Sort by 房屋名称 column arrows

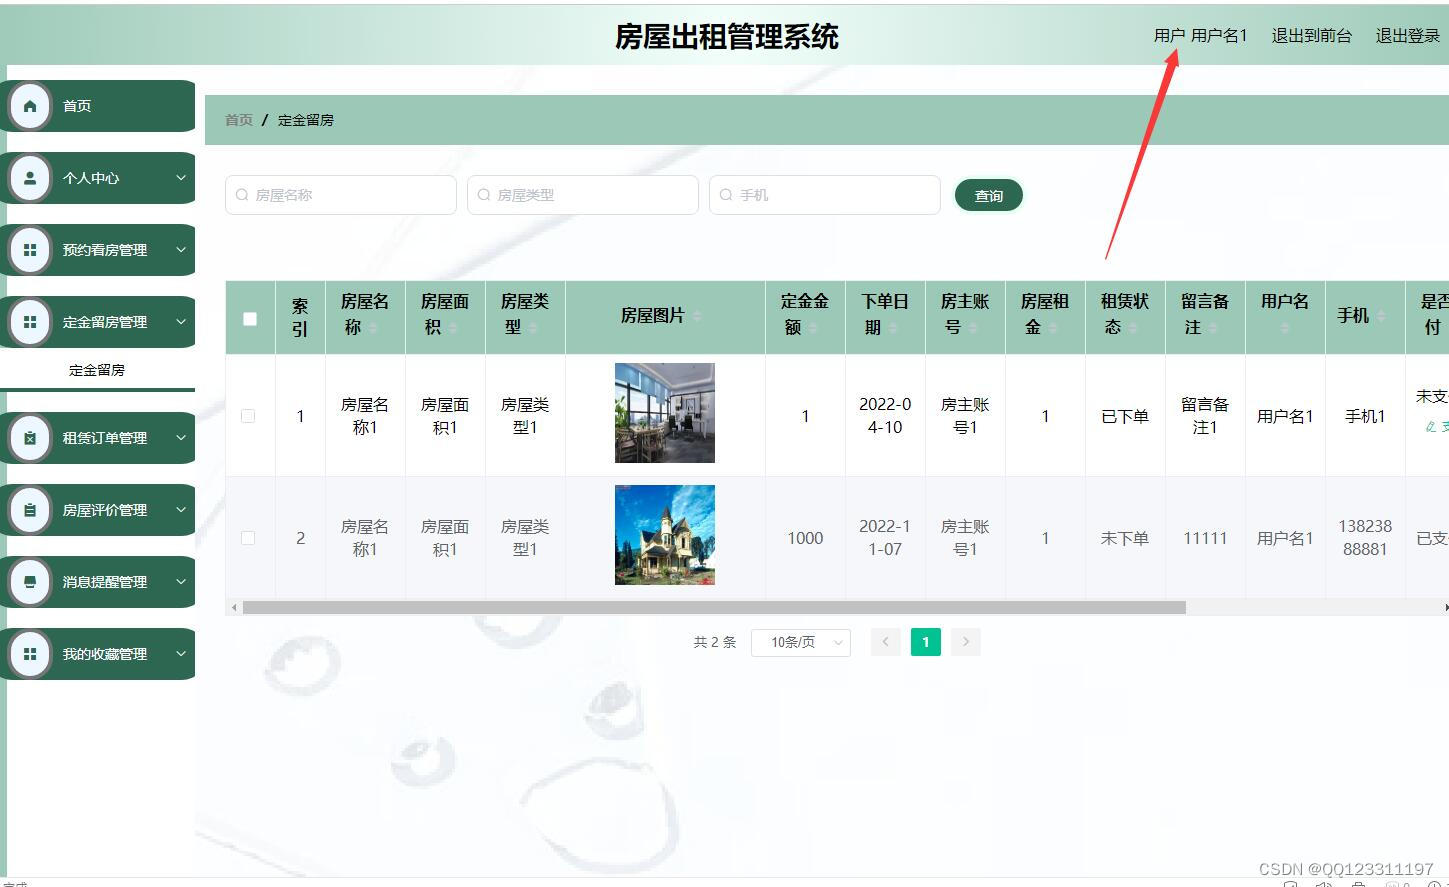[x=373, y=328]
